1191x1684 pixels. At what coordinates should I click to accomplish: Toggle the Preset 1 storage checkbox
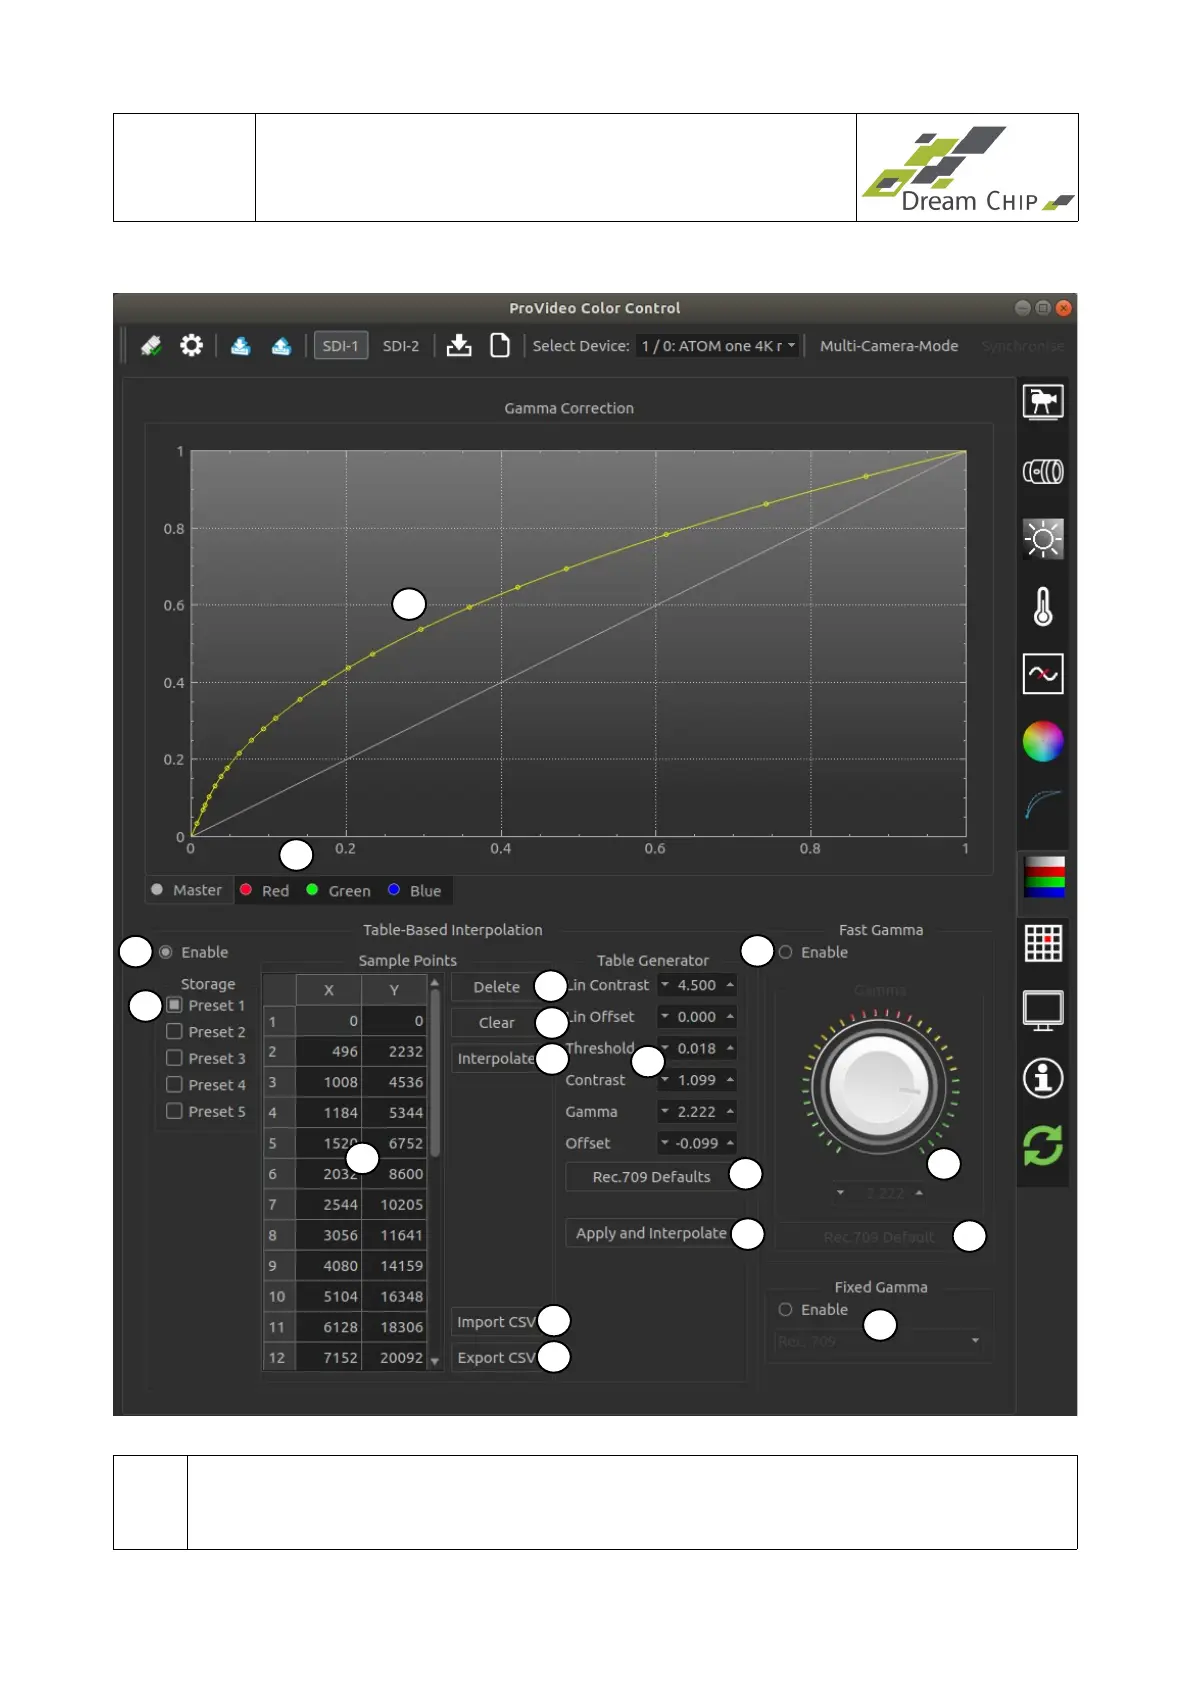(174, 1005)
